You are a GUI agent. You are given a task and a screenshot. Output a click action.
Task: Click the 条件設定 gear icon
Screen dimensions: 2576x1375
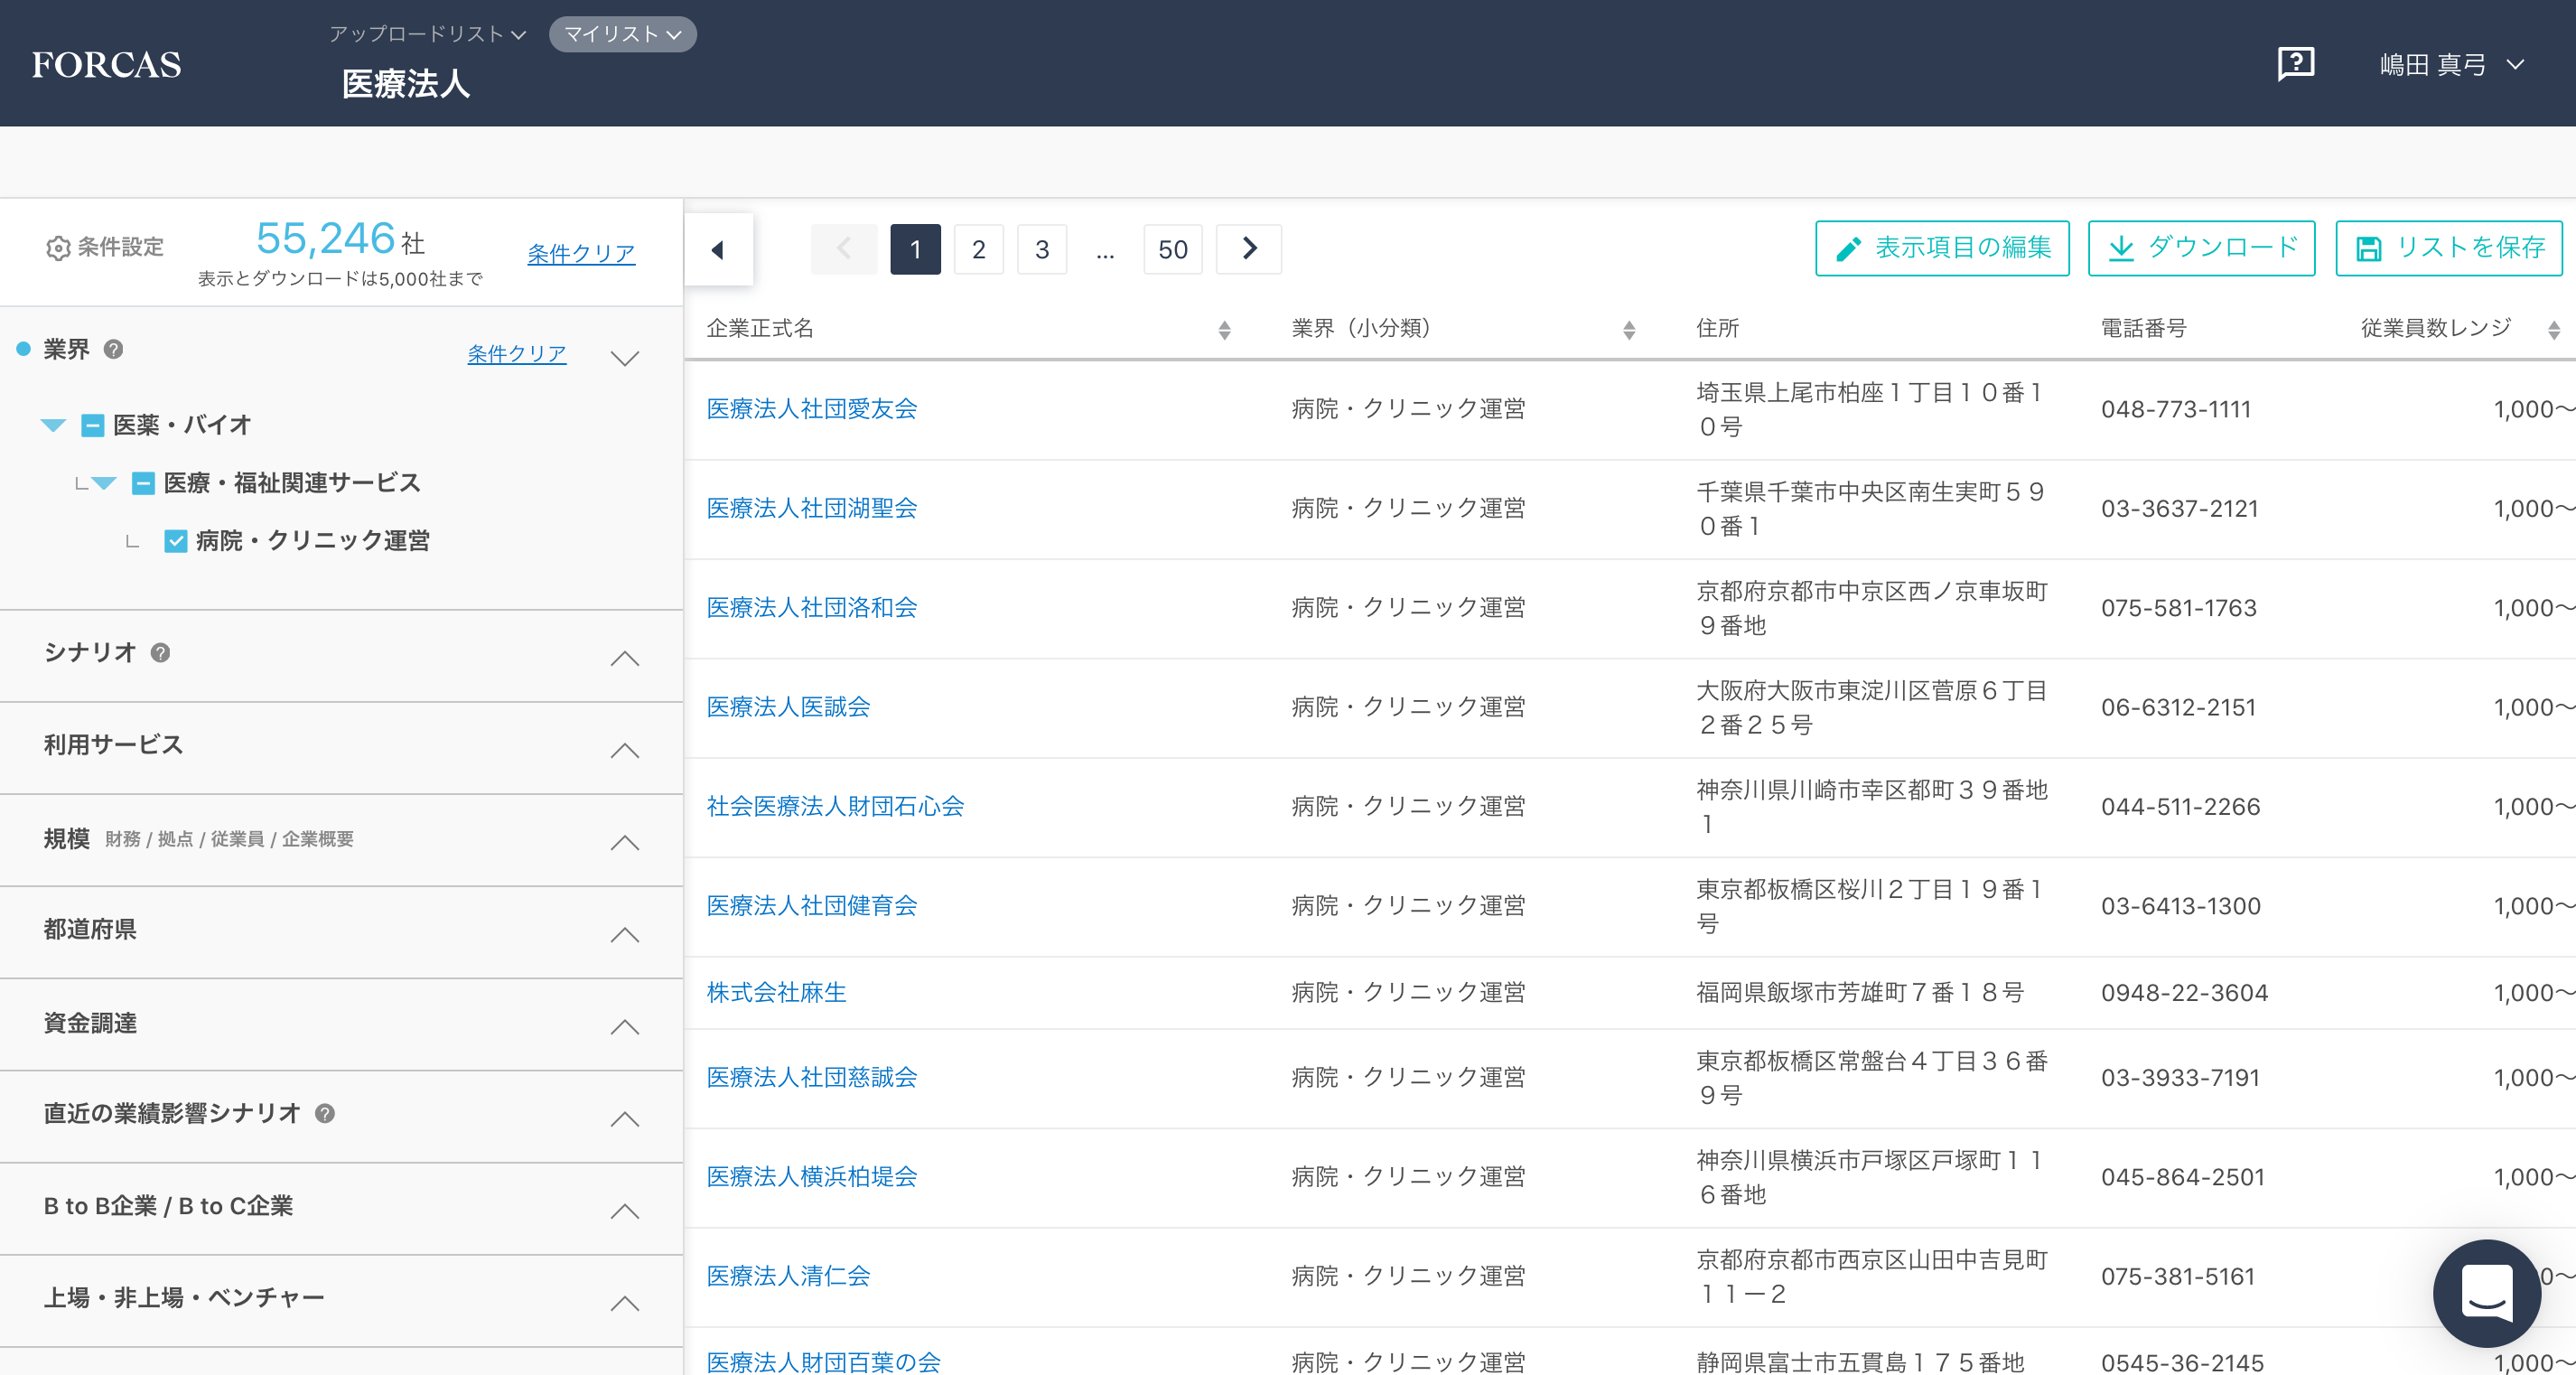[x=58, y=247]
